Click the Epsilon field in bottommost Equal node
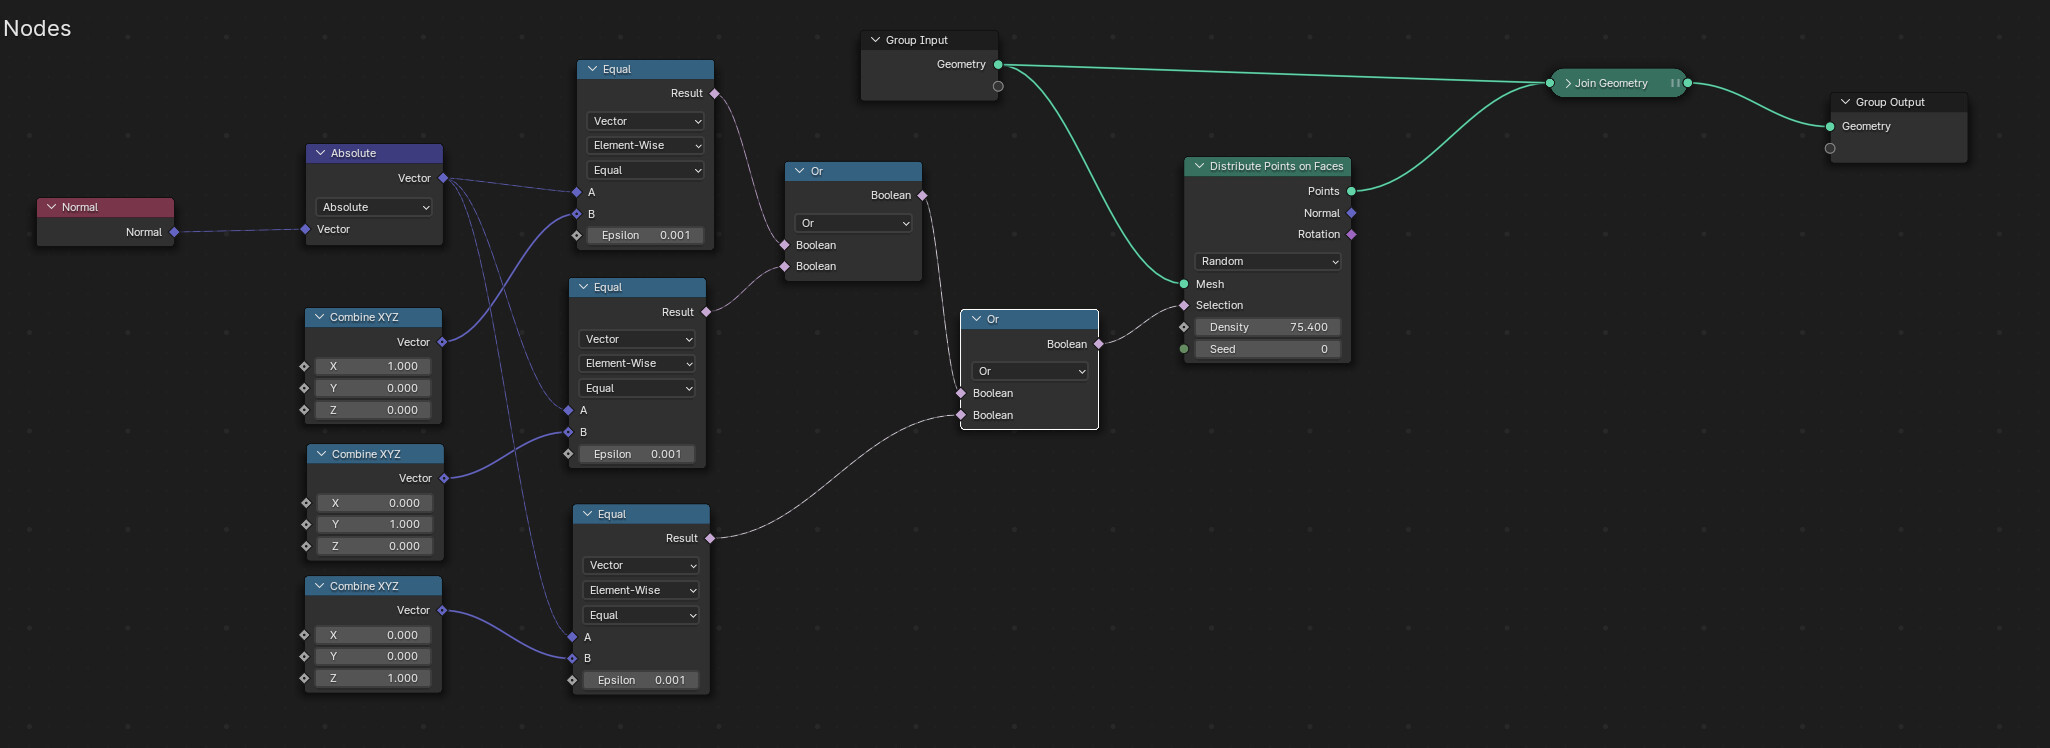The image size is (2050, 748). (641, 680)
